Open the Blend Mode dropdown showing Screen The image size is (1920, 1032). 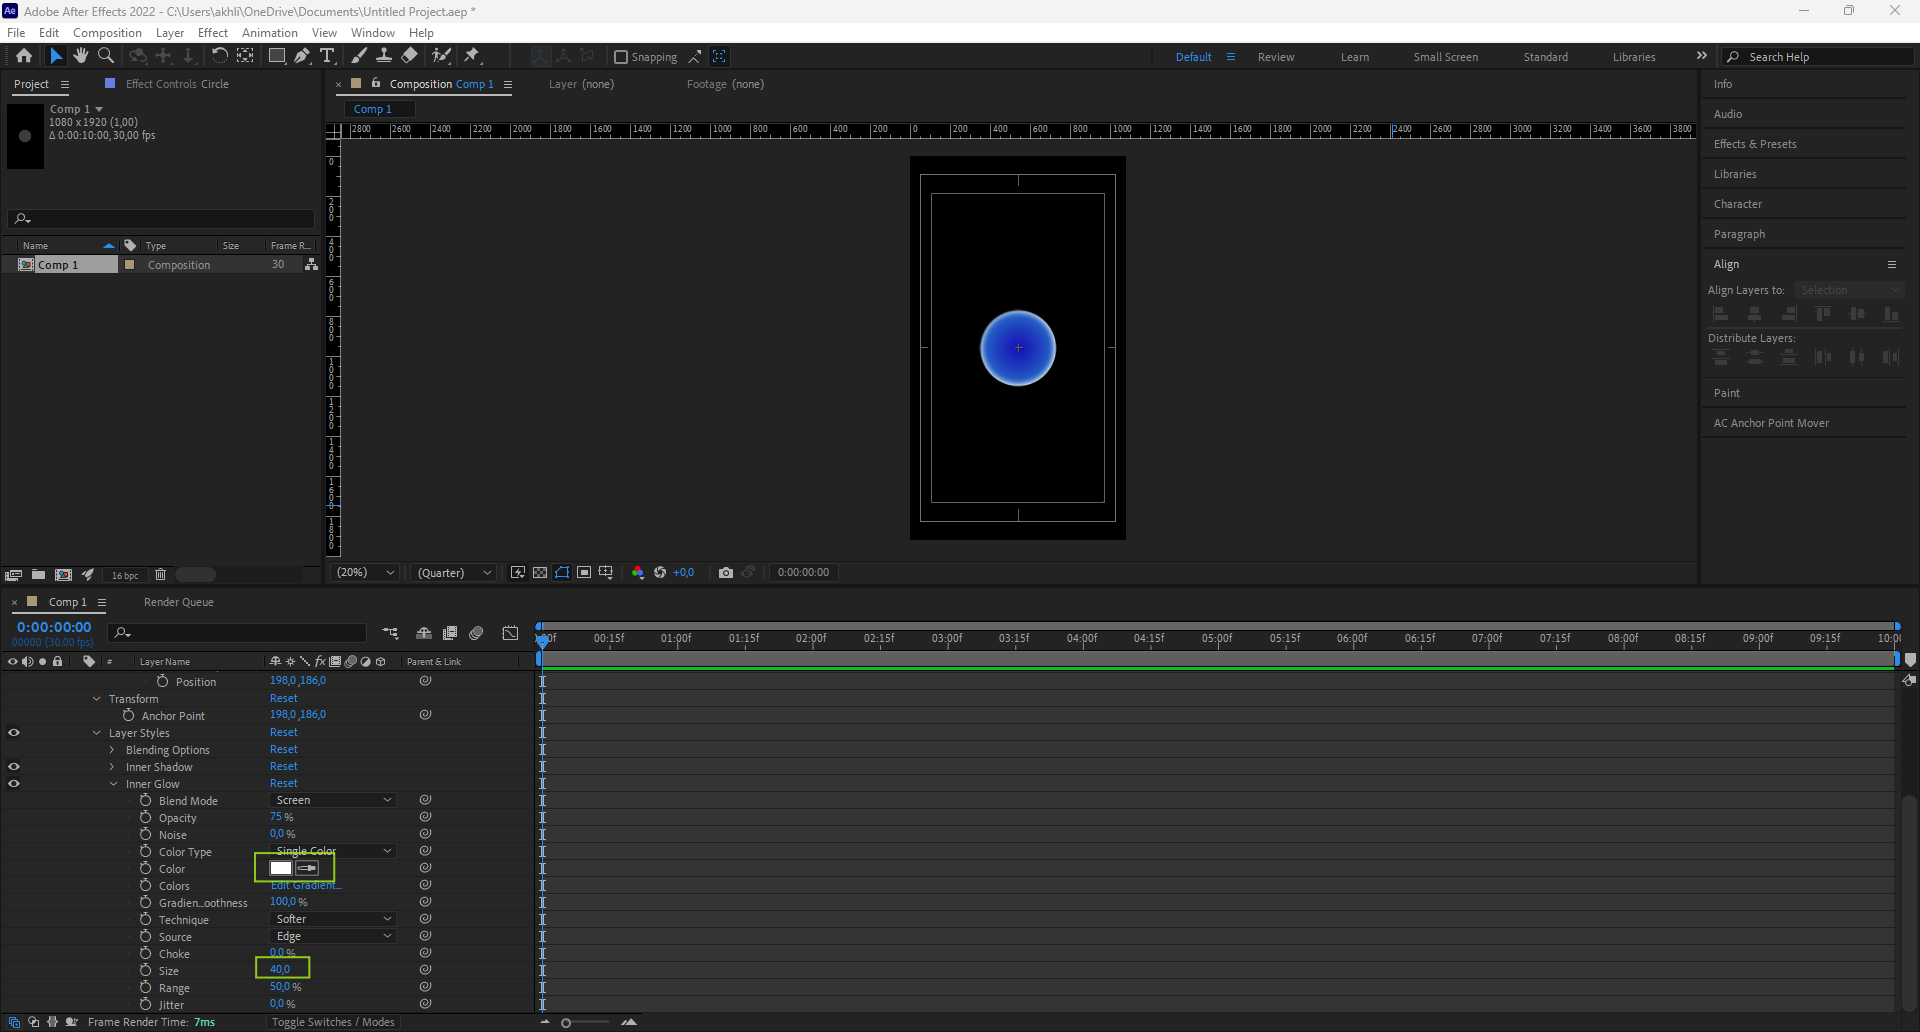[333, 800]
